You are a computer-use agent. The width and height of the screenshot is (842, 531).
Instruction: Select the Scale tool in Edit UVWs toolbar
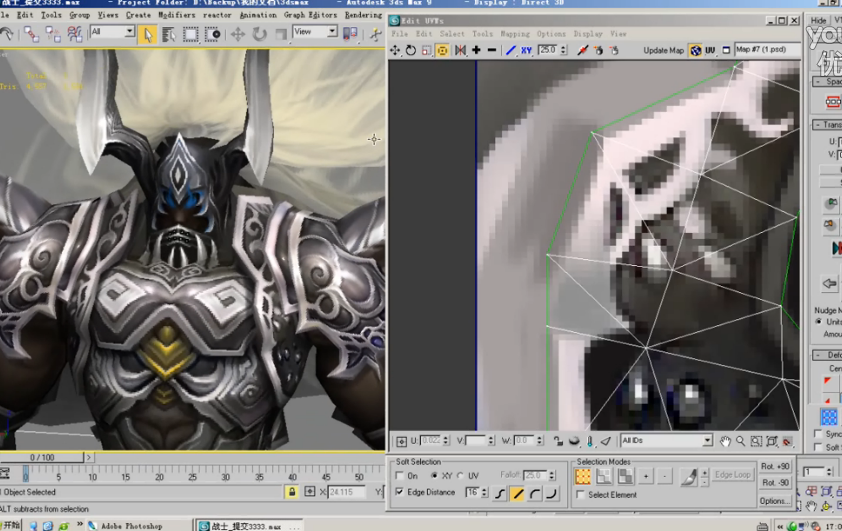[x=426, y=50]
